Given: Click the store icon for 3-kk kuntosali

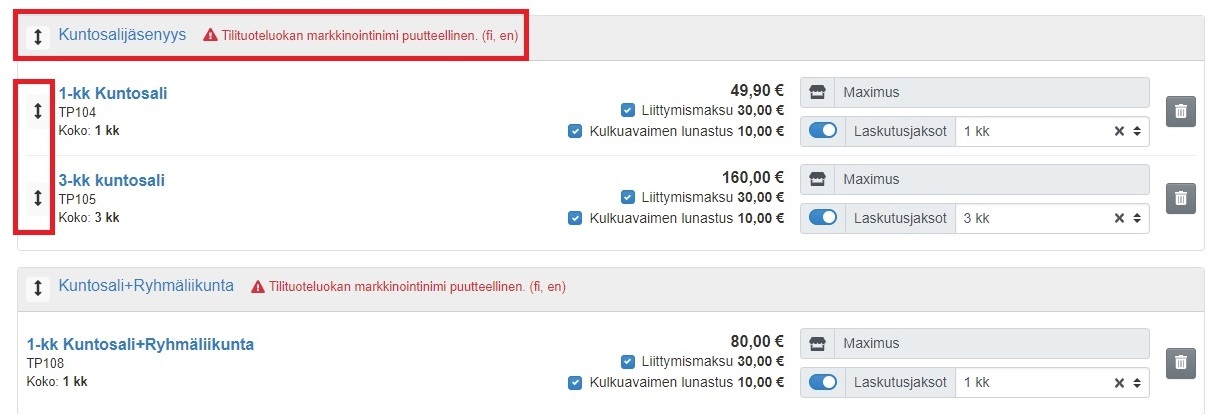Looking at the screenshot, I should tap(817, 180).
